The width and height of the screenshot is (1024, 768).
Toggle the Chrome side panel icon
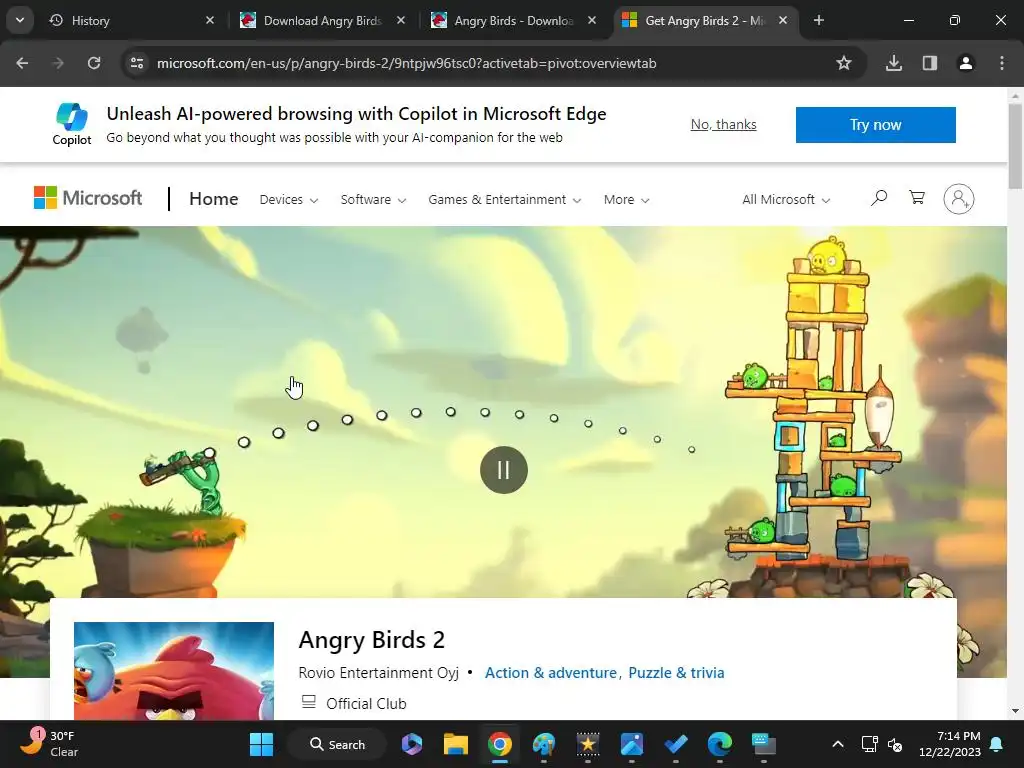(930, 63)
